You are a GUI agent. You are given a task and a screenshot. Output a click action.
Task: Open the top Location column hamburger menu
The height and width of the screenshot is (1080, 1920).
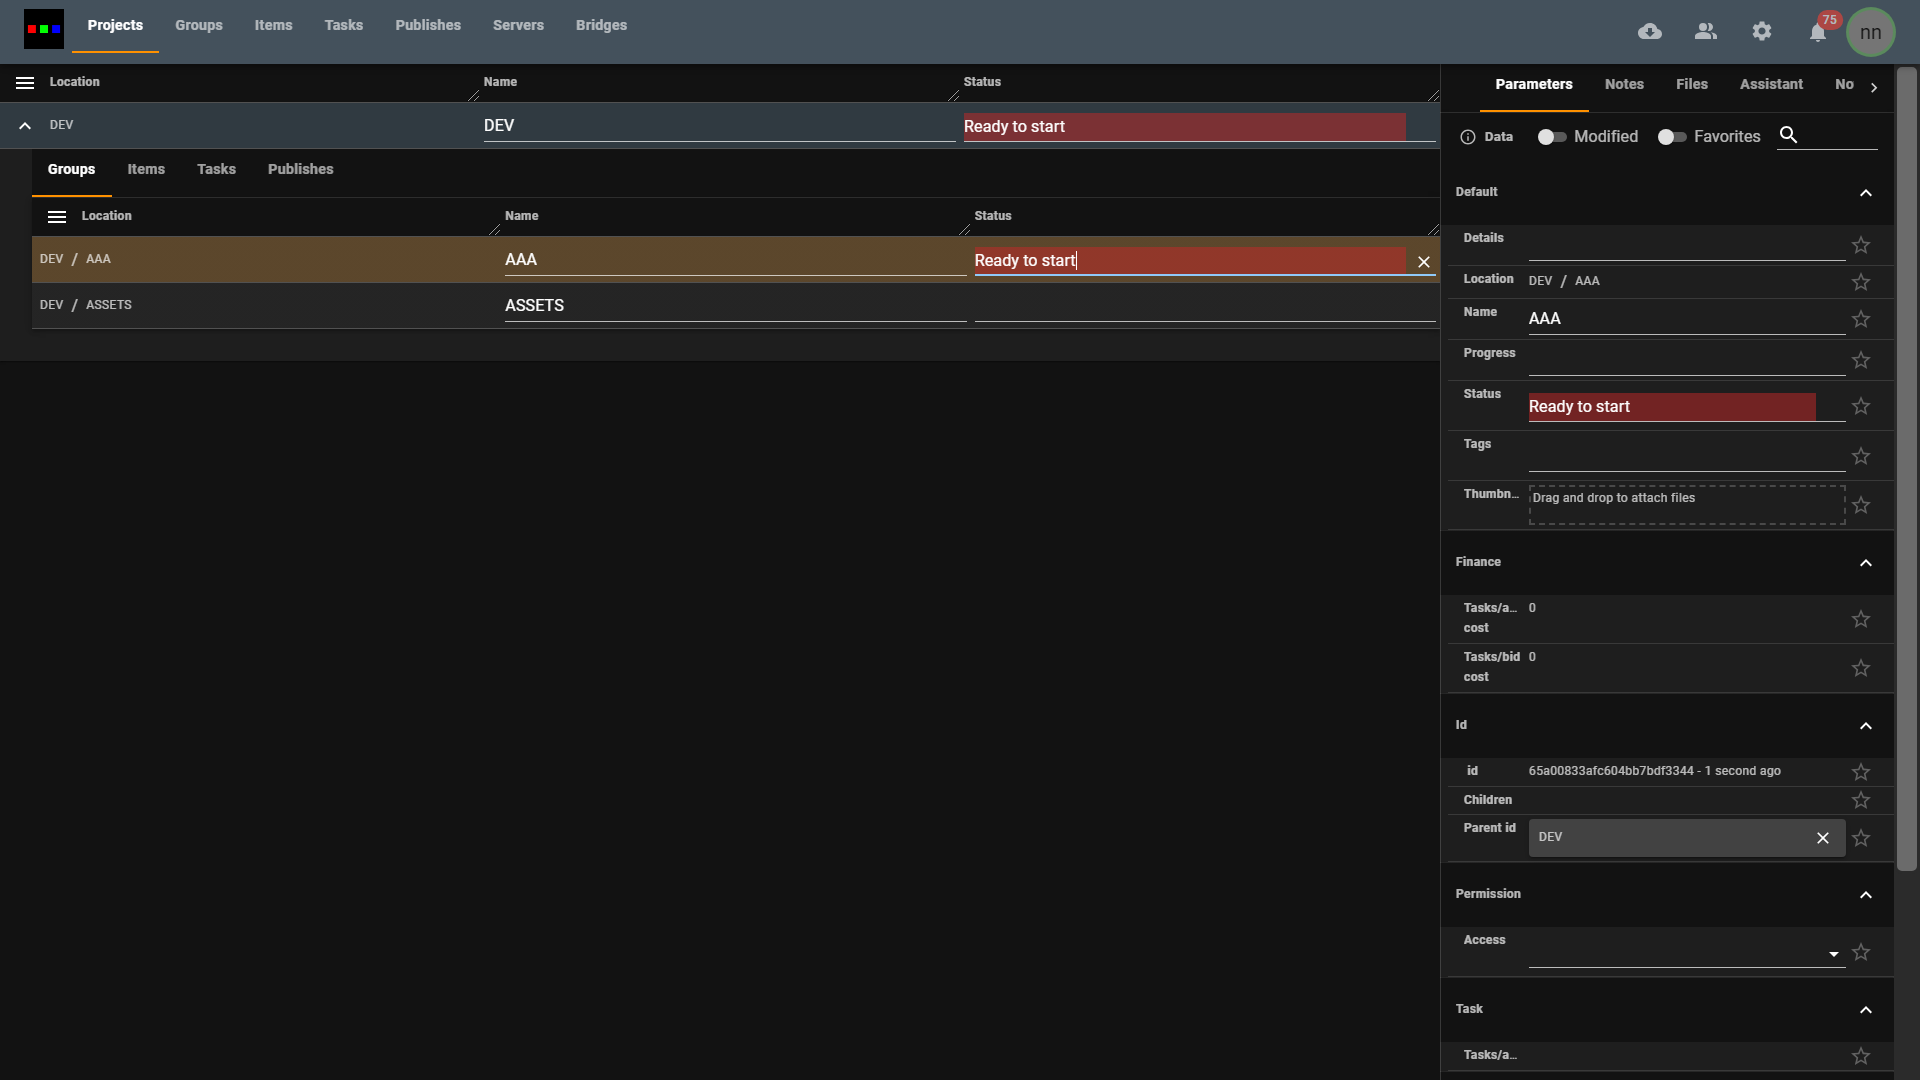[25, 83]
